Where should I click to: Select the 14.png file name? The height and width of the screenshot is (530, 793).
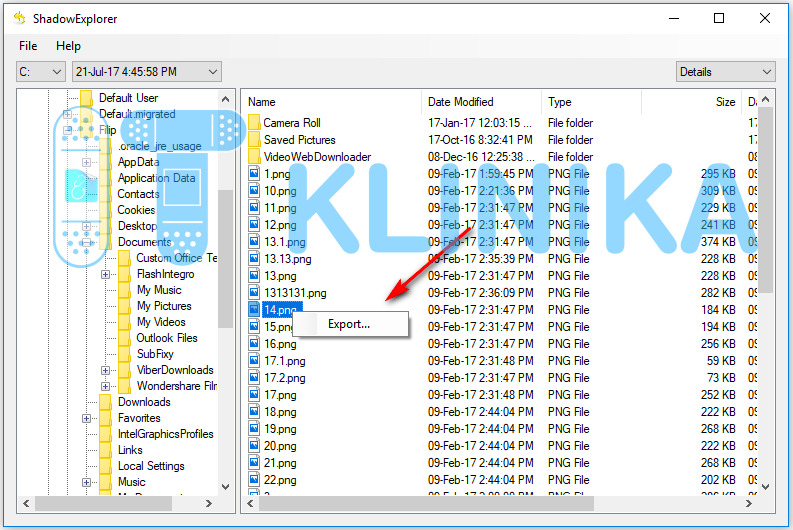click(x=282, y=310)
